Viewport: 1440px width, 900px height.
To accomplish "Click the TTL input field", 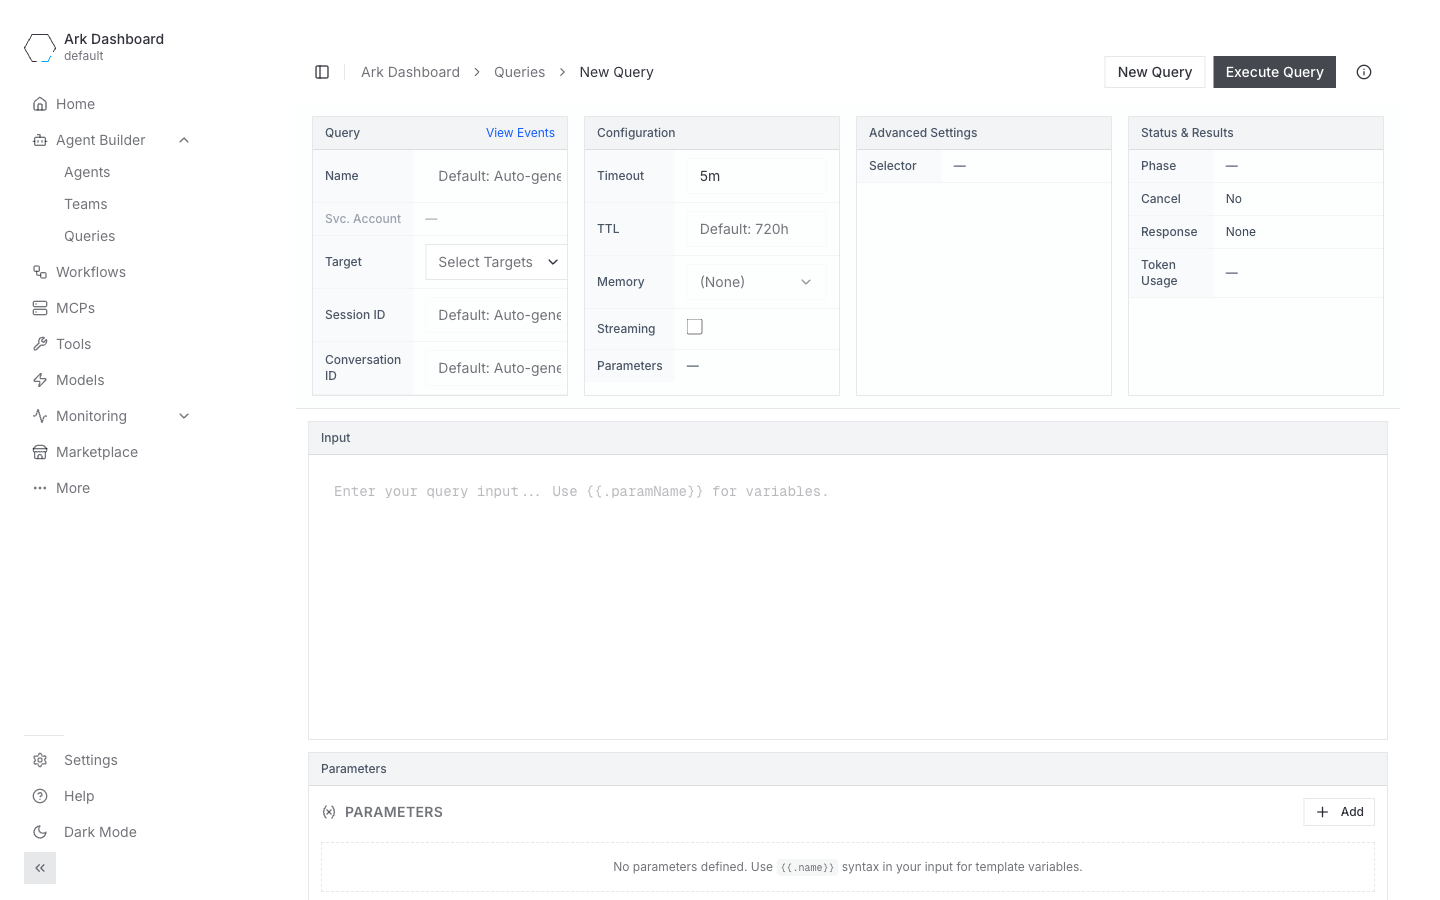I will click(757, 229).
